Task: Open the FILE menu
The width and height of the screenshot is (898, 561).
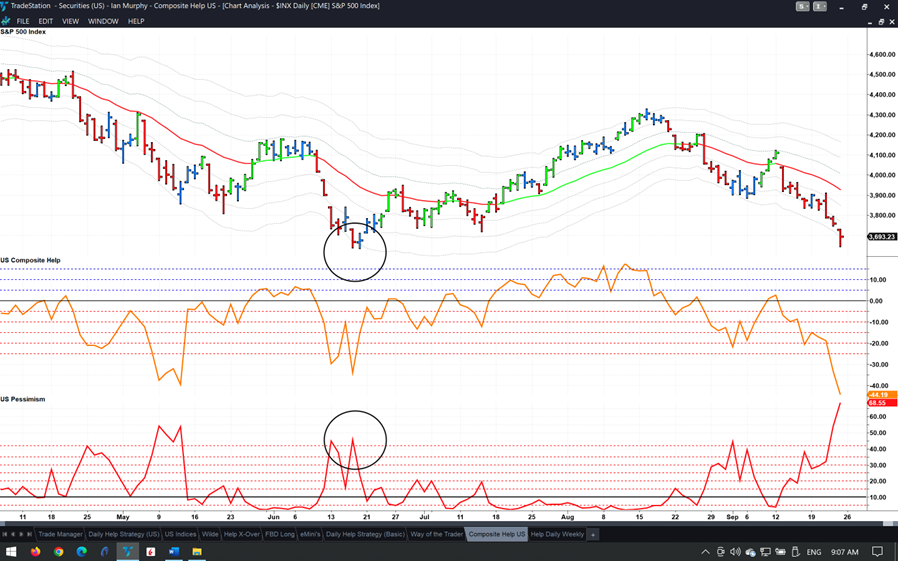Action: pyautogui.click(x=23, y=21)
